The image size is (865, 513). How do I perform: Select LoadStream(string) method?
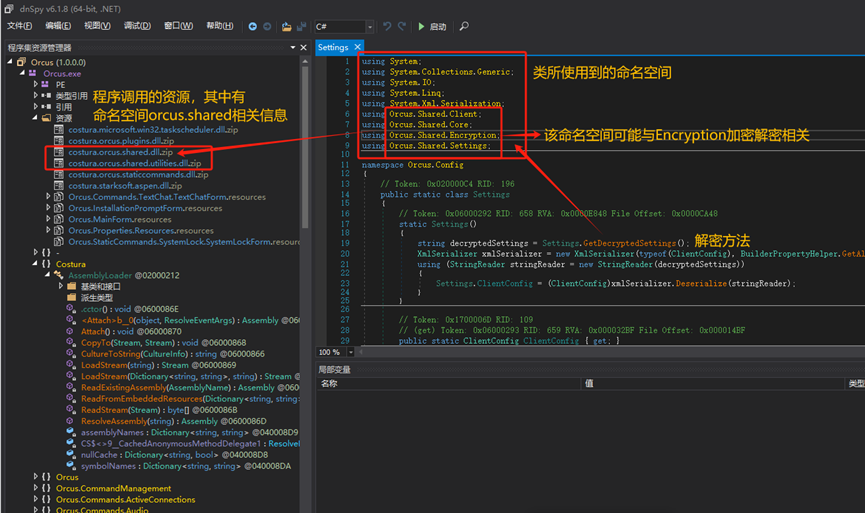[x=158, y=365]
